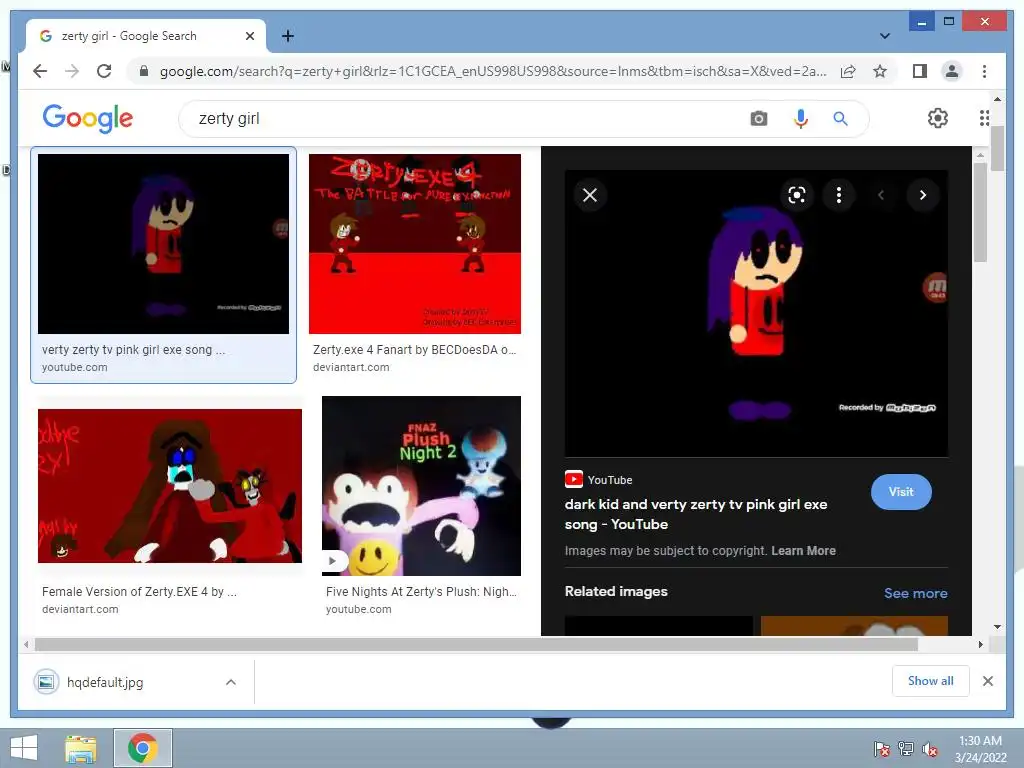Open the Google apps grid
Viewport: 1024px width, 768px height.
pyautogui.click(x=984, y=118)
